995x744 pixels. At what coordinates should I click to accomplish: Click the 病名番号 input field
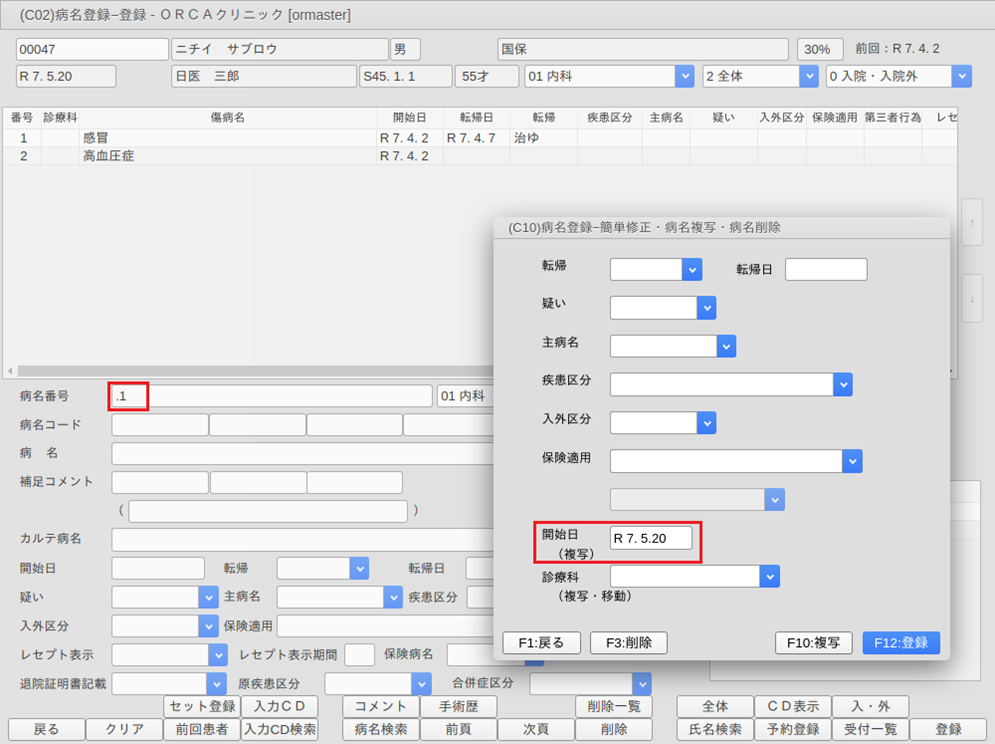tap(270, 396)
